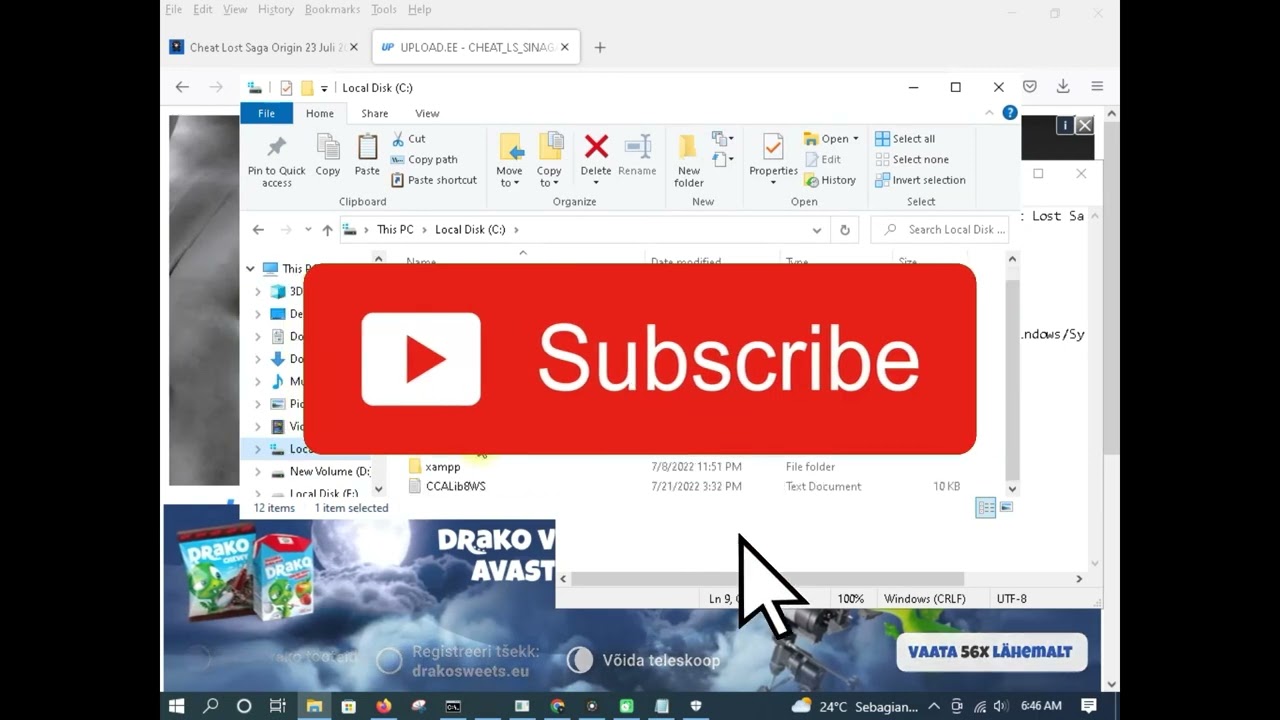Collapse the Explorer ribbon

(x=990, y=113)
